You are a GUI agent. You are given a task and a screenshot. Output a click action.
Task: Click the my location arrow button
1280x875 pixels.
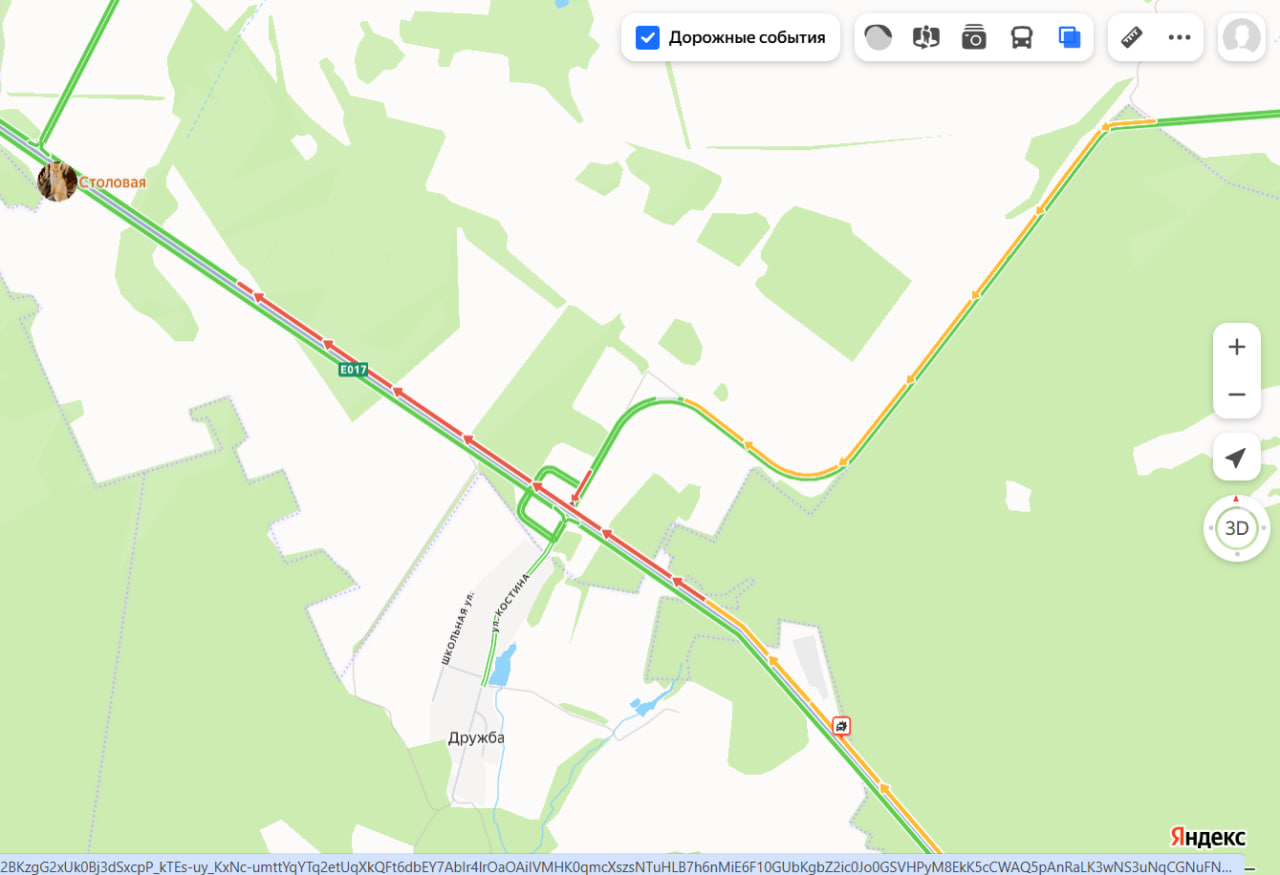[1237, 458]
